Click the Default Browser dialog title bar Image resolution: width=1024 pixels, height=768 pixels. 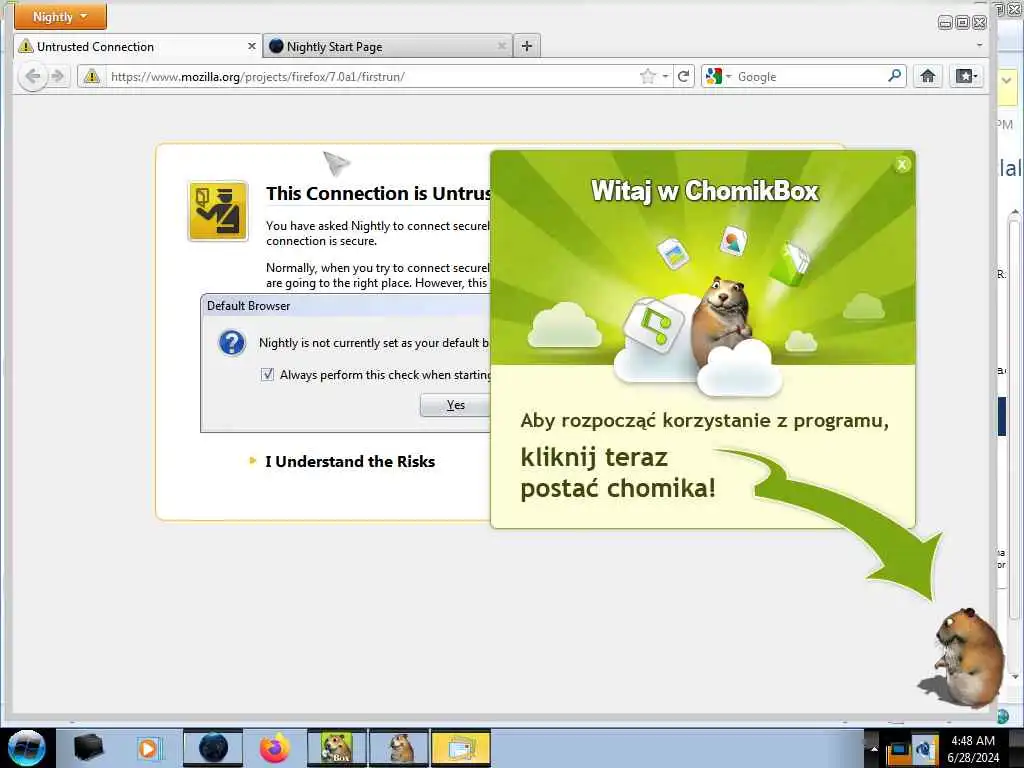[346, 306]
